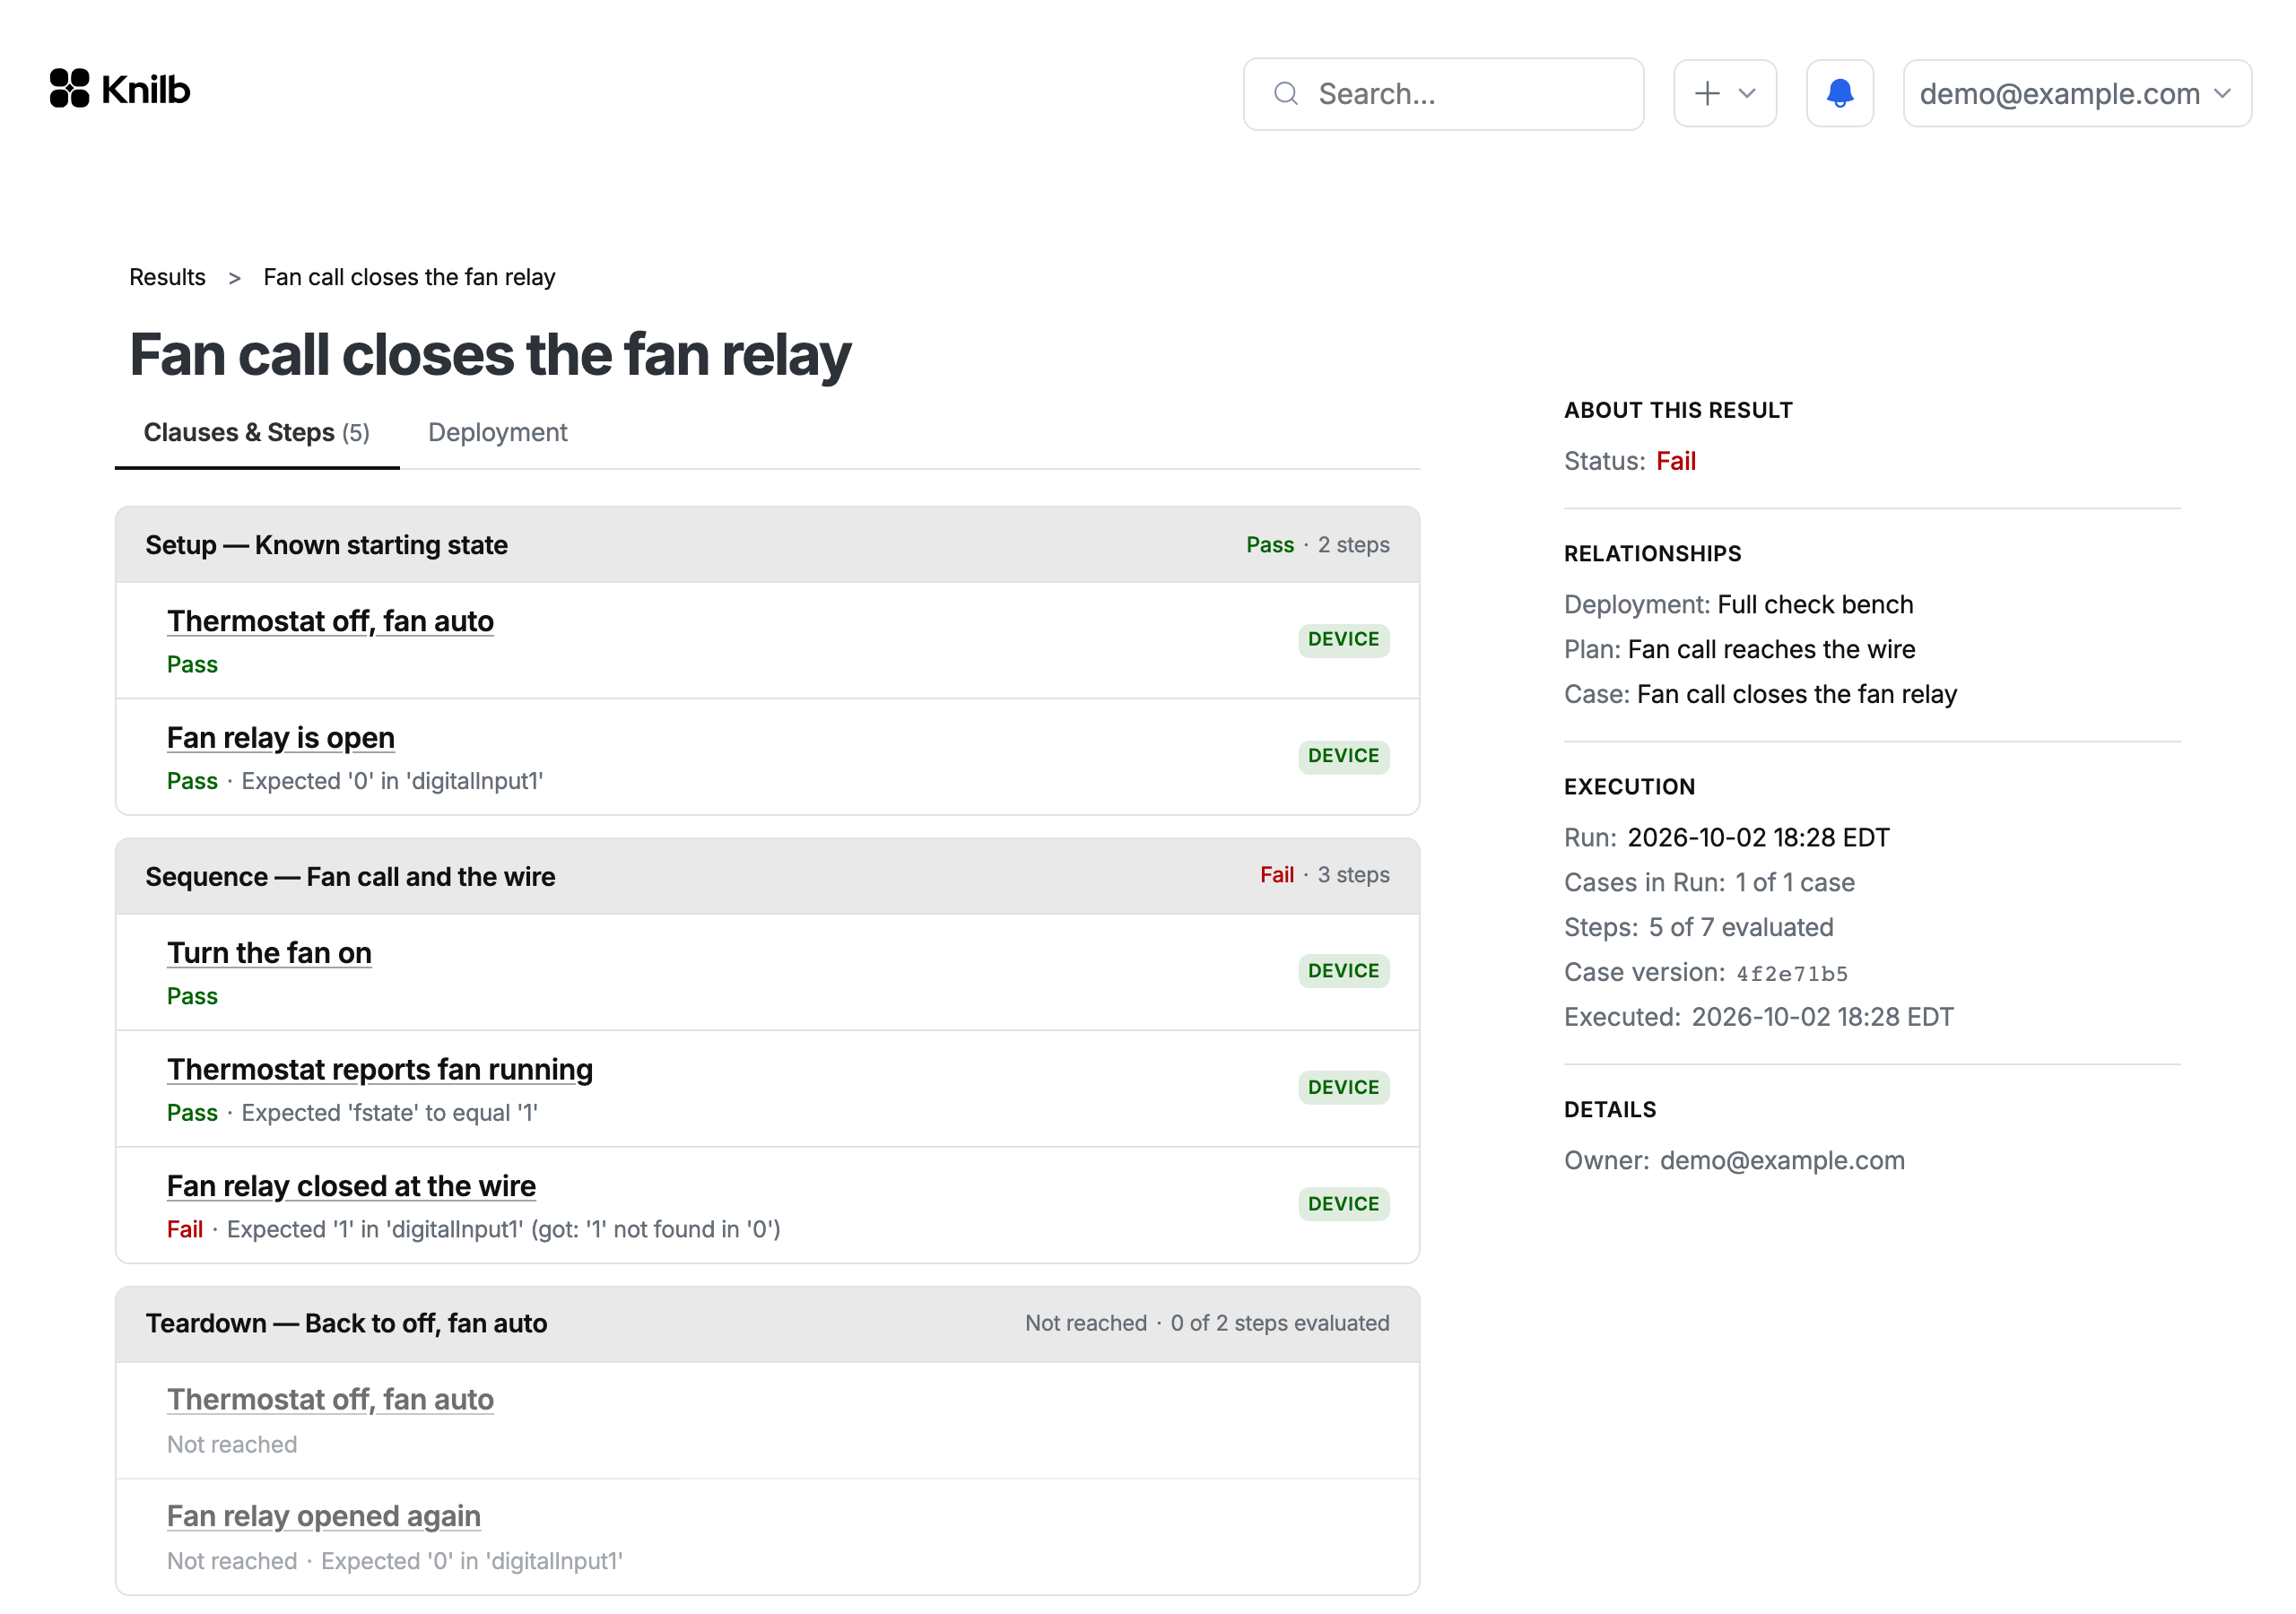Viewport: 2296px width, 1614px height.
Task: Go back to Results breadcrumb
Action: tap(167, 277)
